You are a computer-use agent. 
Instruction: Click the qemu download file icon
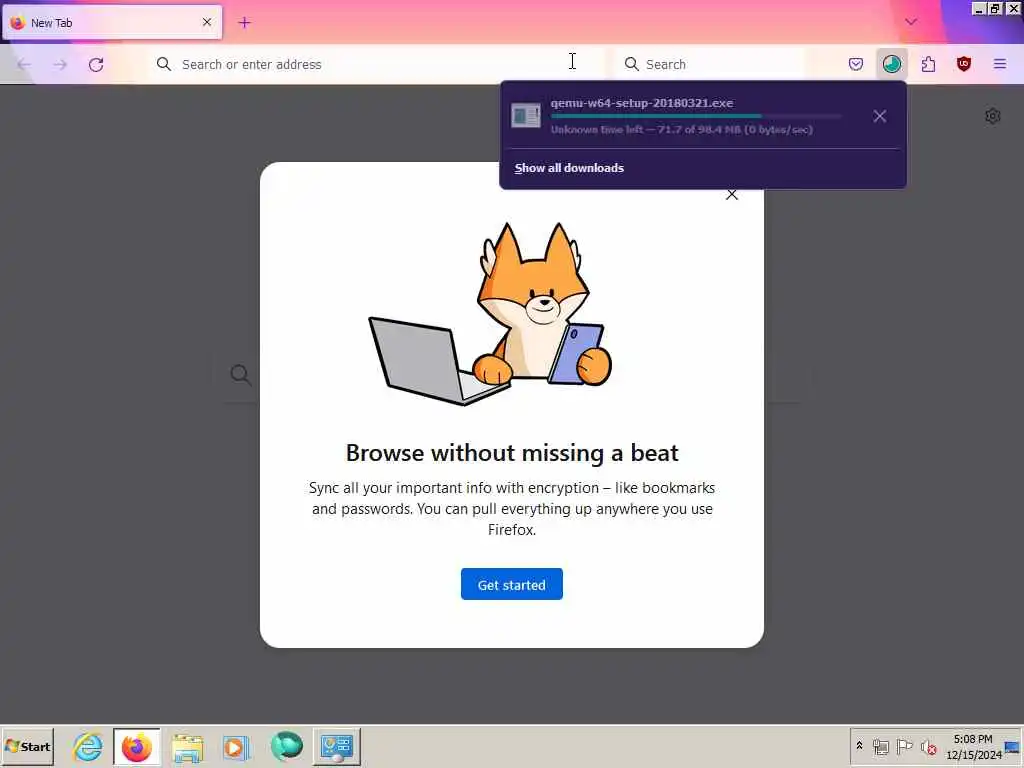tap(526, 116)
